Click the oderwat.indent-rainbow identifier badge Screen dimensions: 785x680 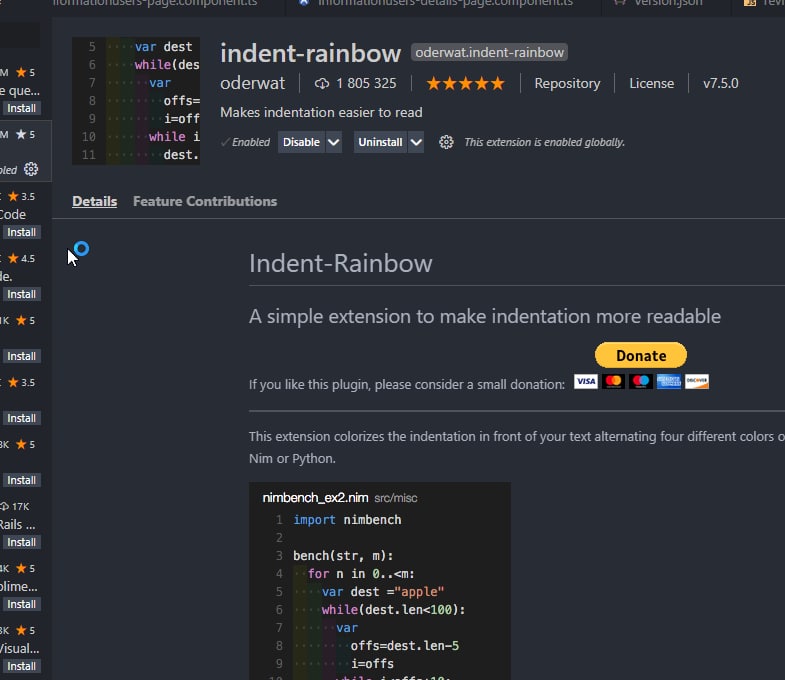tap(489, 53)
